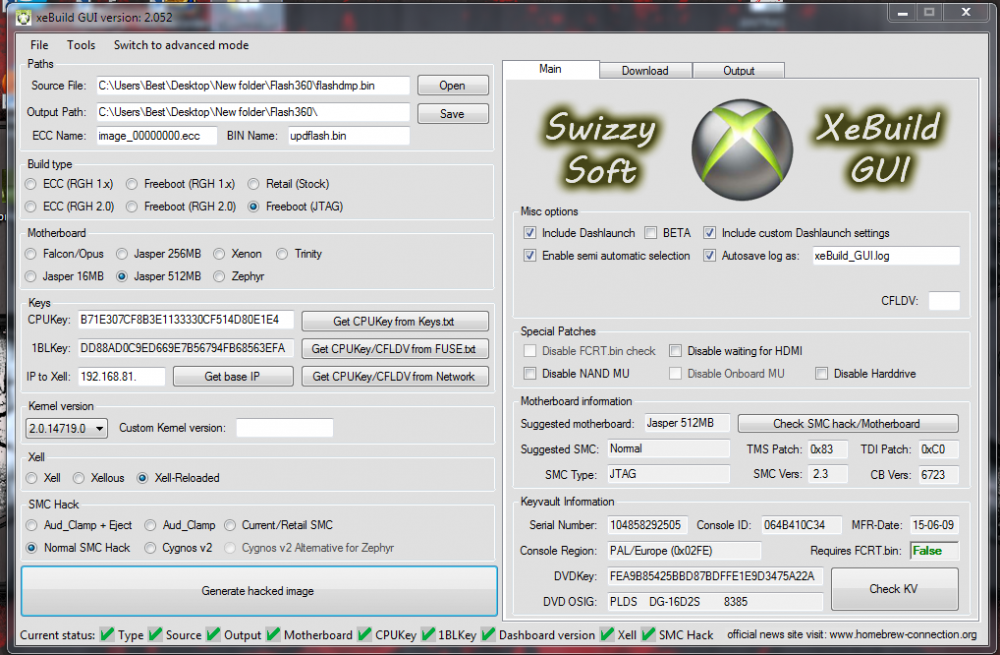Choose Zephyr motherboard
The height and width of the screenshot is (655, 1000).
click(x=239, y=276)
